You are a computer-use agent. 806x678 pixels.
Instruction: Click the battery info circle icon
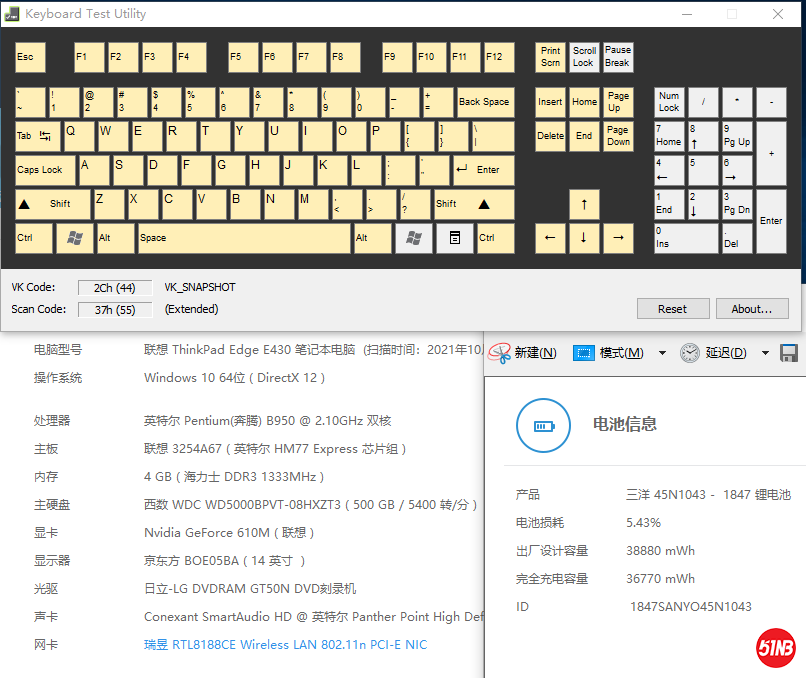[x=543, y=426]
